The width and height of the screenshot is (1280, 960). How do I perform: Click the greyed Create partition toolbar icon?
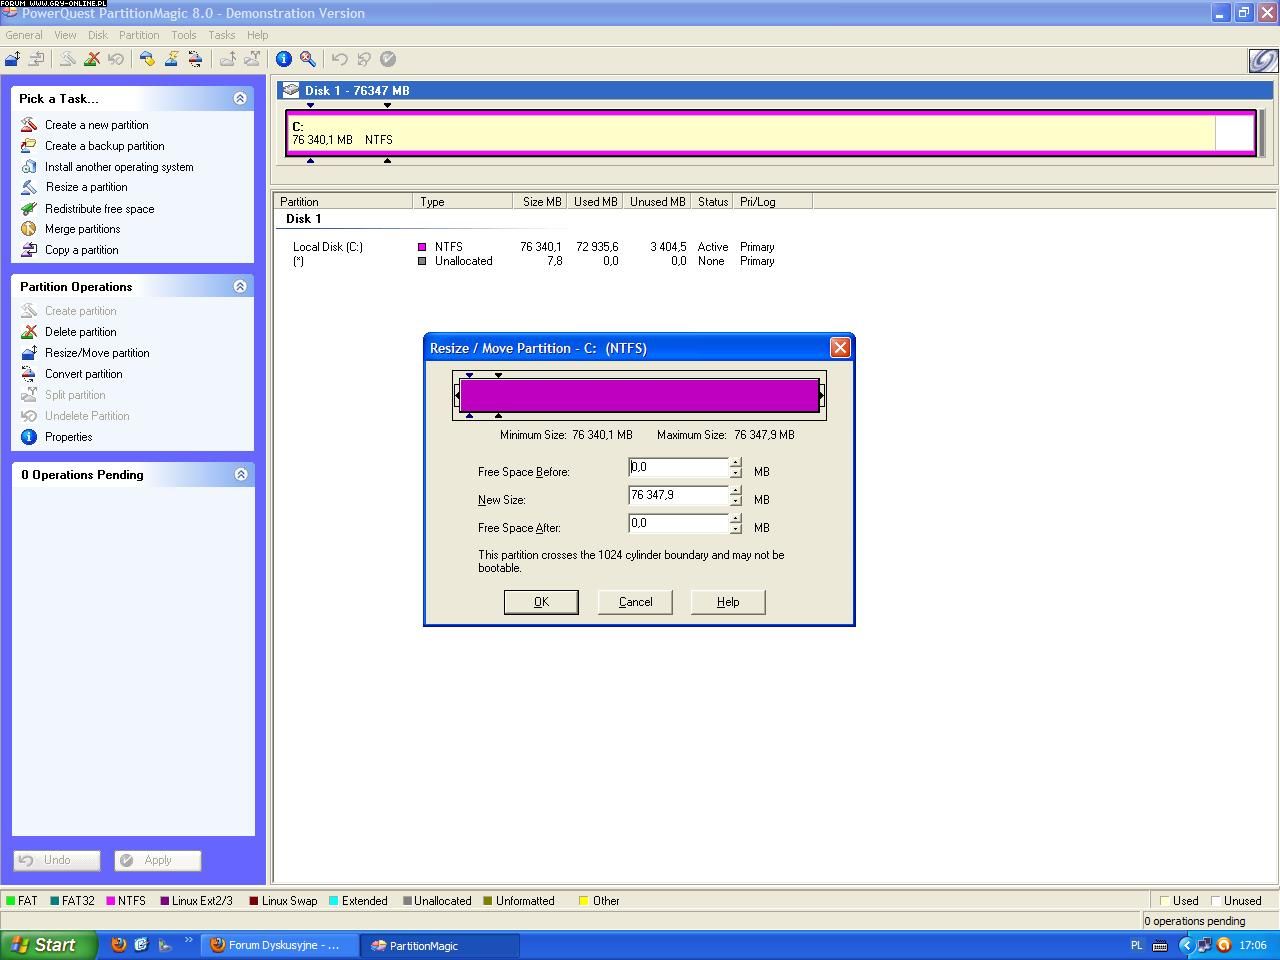(67, 59)
